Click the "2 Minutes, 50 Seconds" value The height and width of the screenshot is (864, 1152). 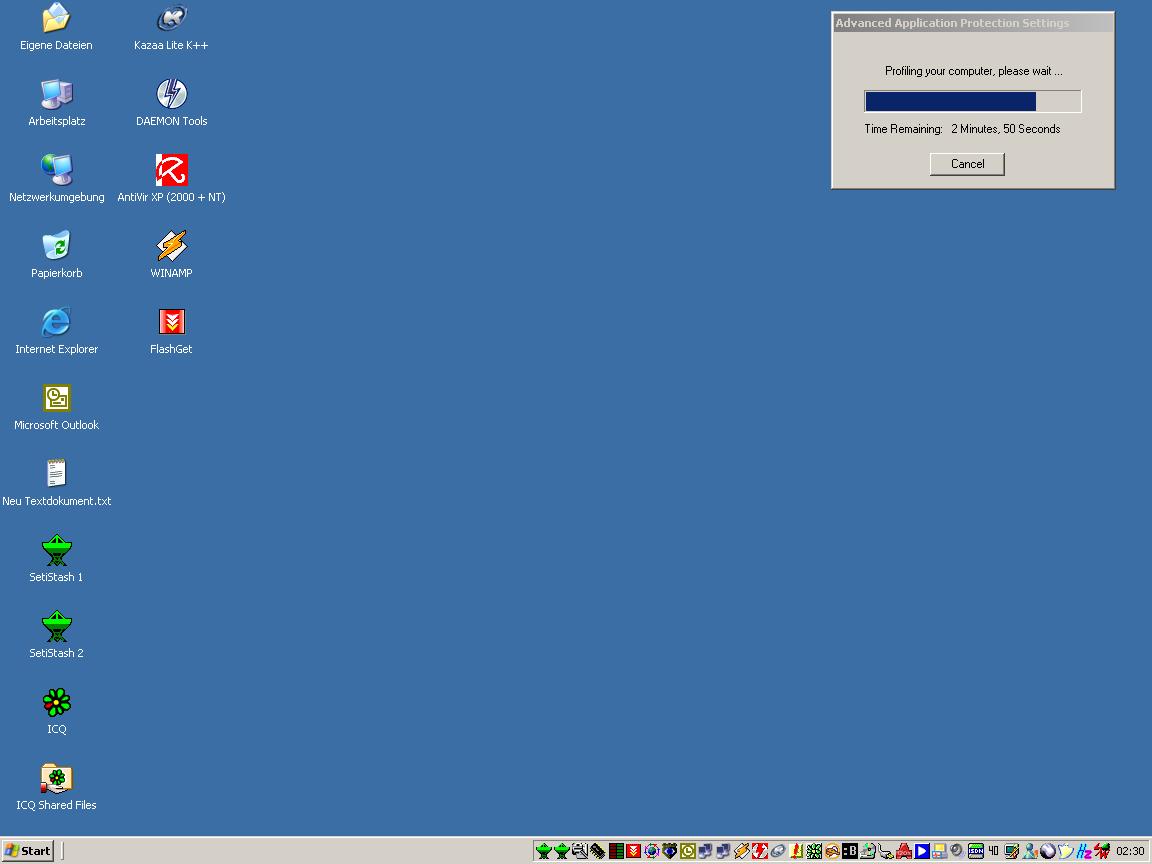1006,129
